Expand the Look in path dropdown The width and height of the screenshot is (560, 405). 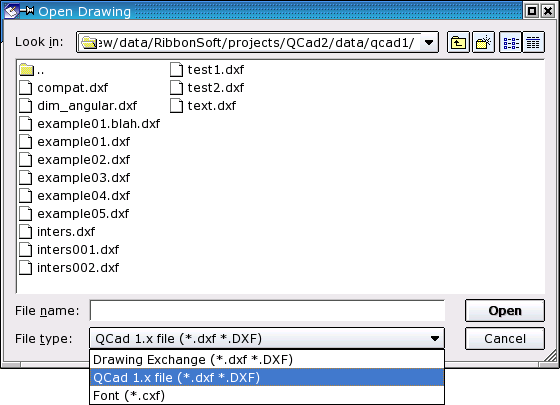click(x=429, y=43)
